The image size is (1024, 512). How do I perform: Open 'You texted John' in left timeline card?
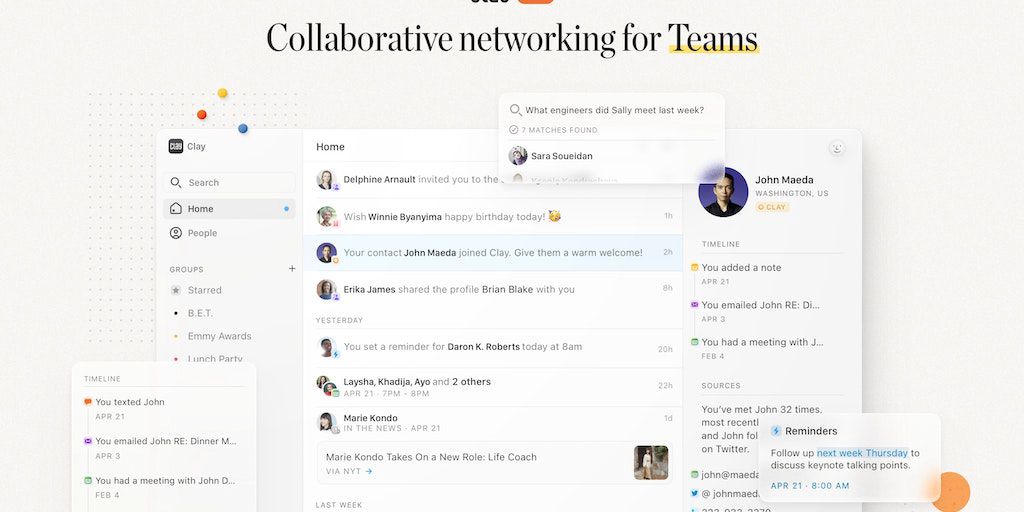(x=130, y=402)
